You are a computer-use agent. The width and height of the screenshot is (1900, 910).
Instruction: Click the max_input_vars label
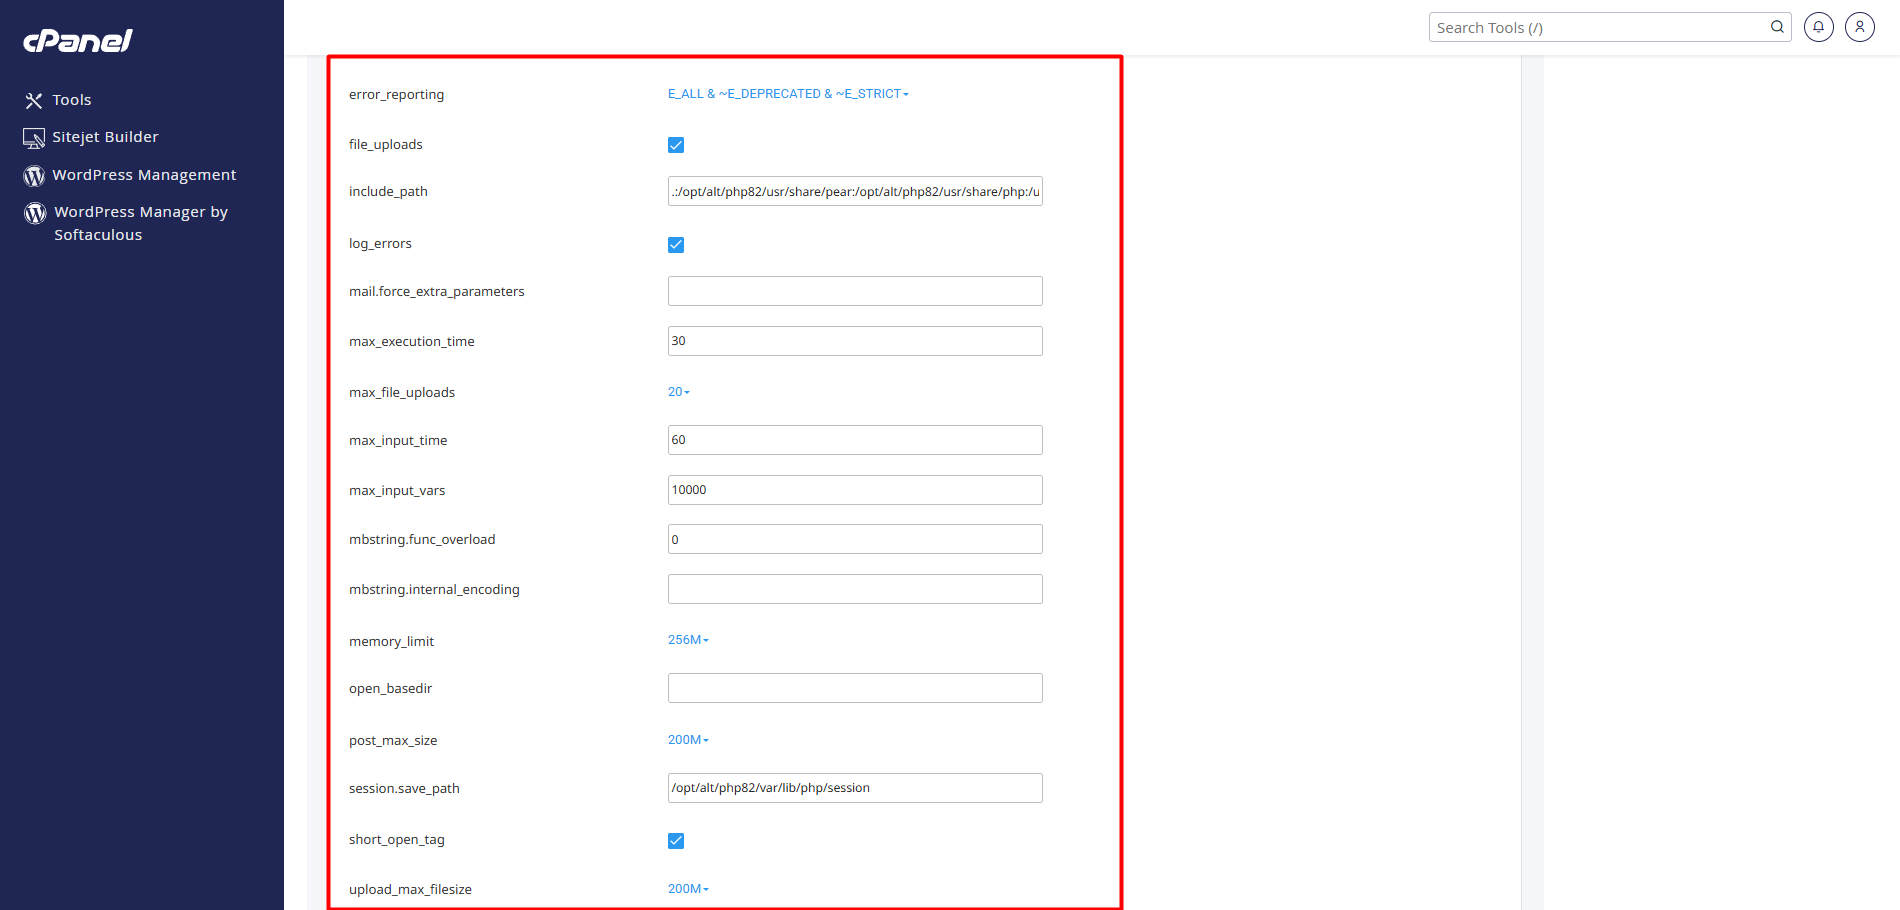coord(397,491)
